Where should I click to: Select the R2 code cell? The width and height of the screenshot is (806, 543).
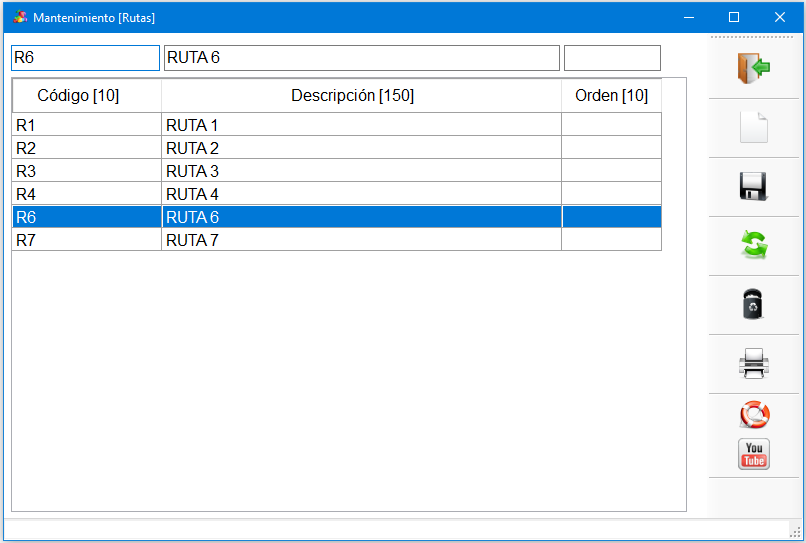(87, 148)
